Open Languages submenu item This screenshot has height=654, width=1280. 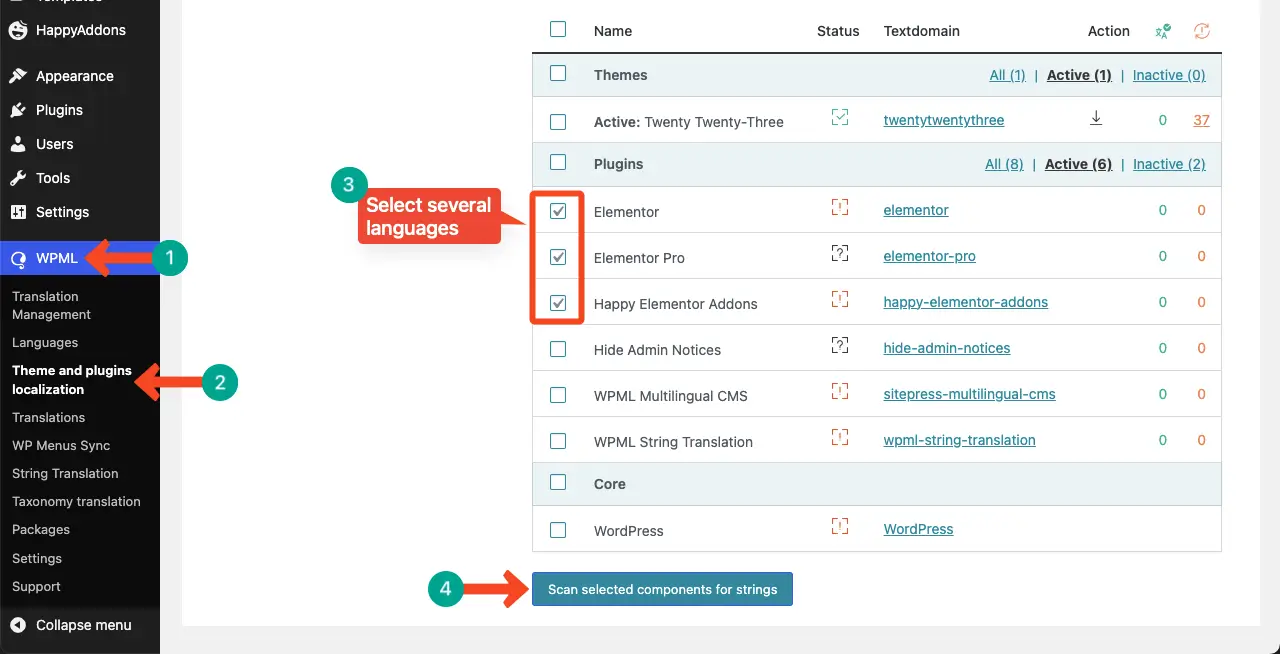(x=45, y=342)
